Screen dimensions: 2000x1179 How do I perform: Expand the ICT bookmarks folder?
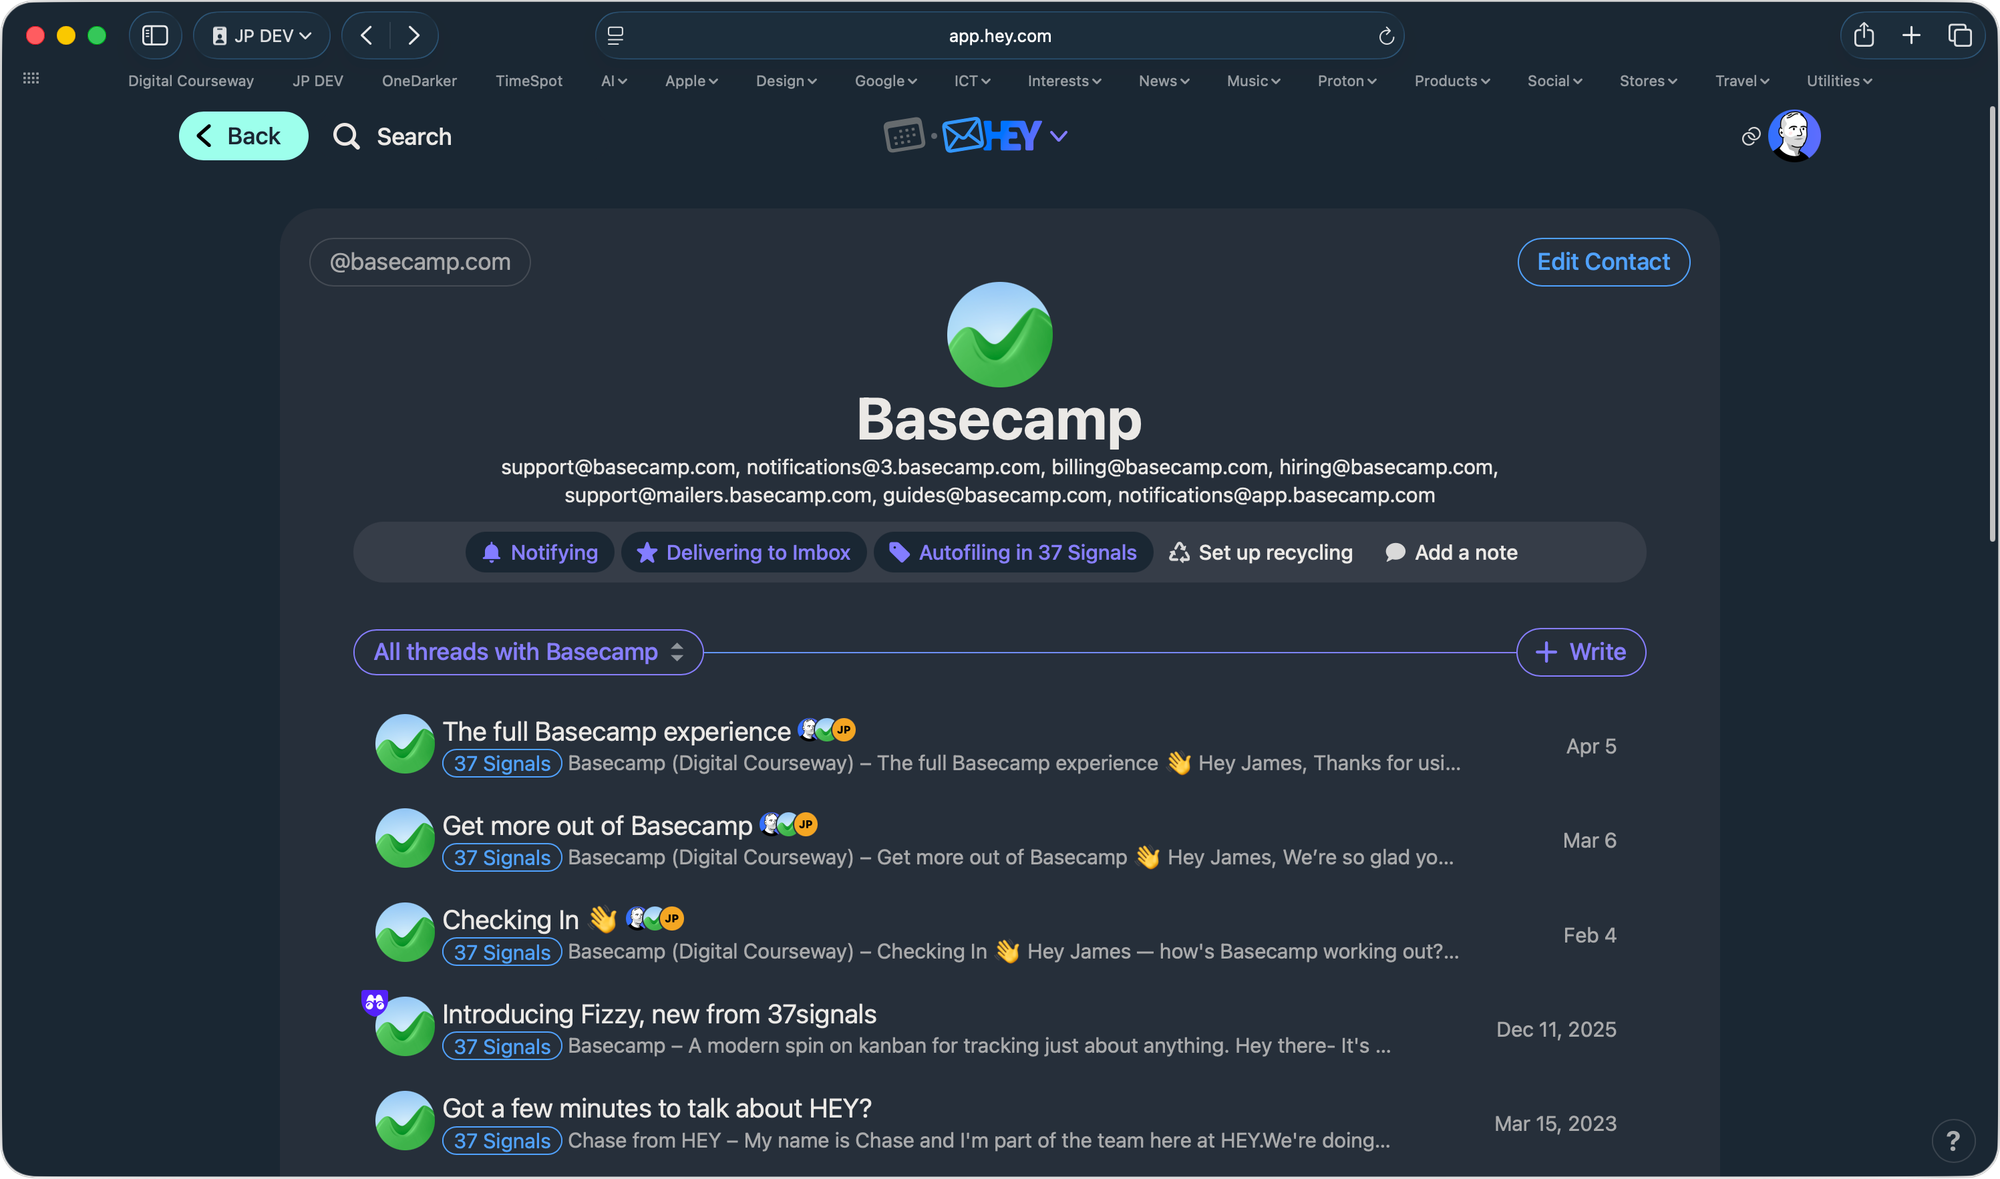click(x=972, y=81)
